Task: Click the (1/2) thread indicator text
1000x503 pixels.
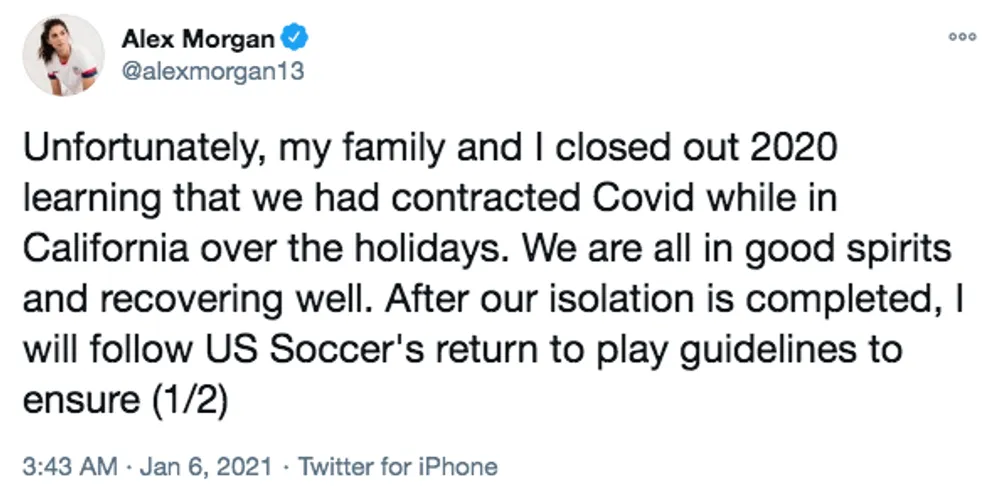Action: click(x=189, y=401)
